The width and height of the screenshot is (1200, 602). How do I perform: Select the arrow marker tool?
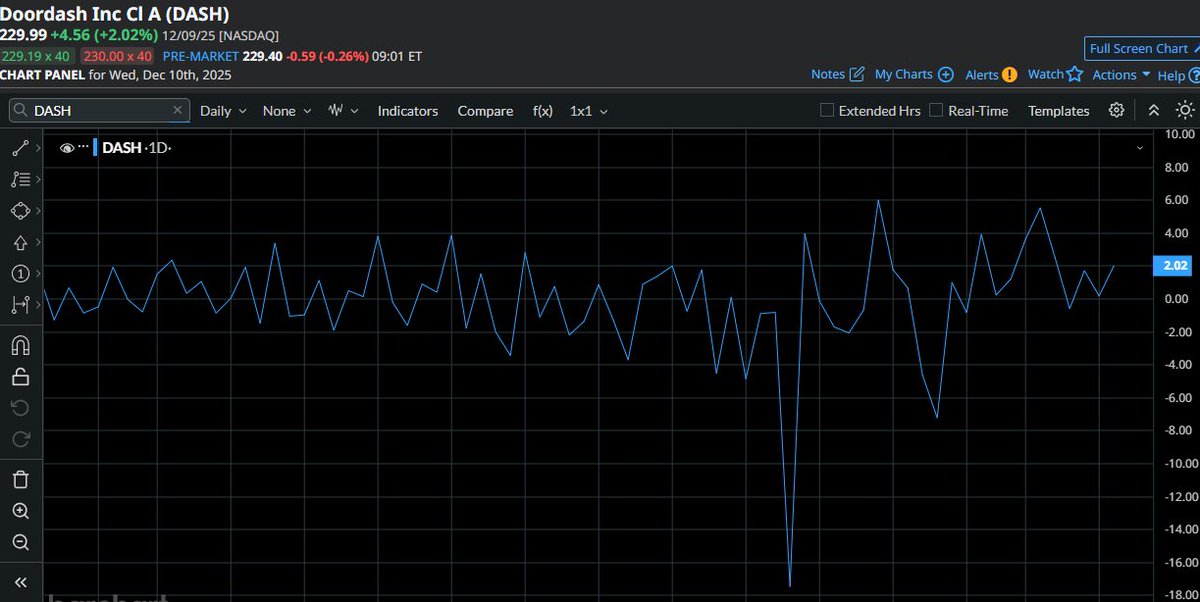click(x=20, y=242)
